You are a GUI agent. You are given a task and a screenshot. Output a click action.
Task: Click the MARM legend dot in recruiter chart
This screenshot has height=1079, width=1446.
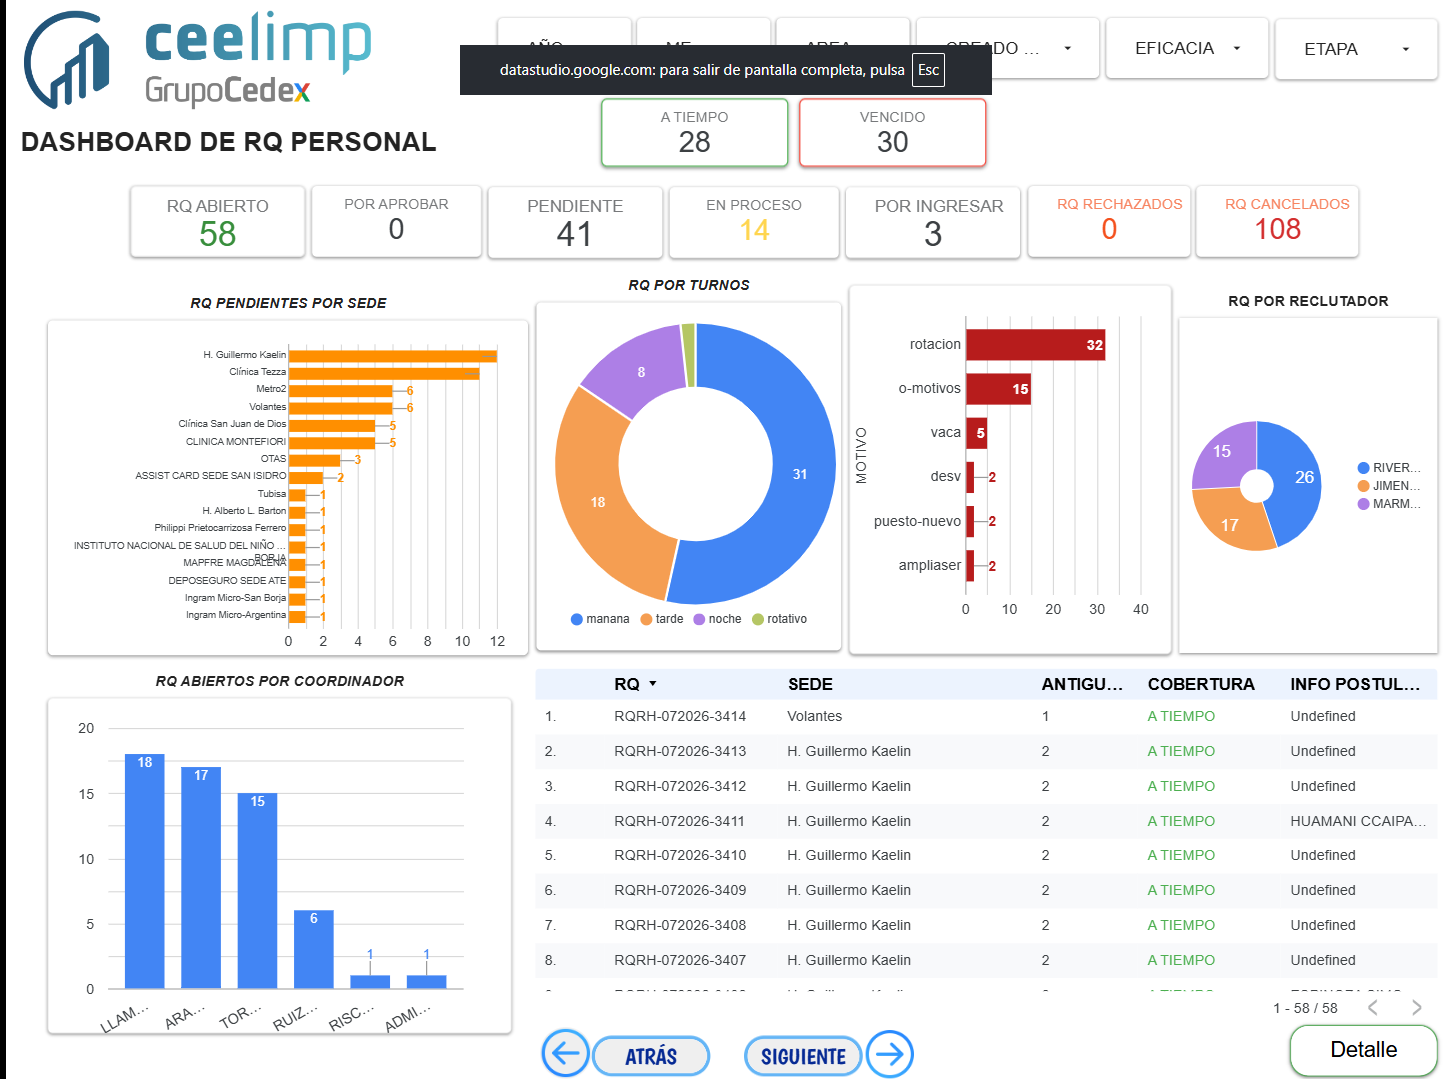point(1363,504)
